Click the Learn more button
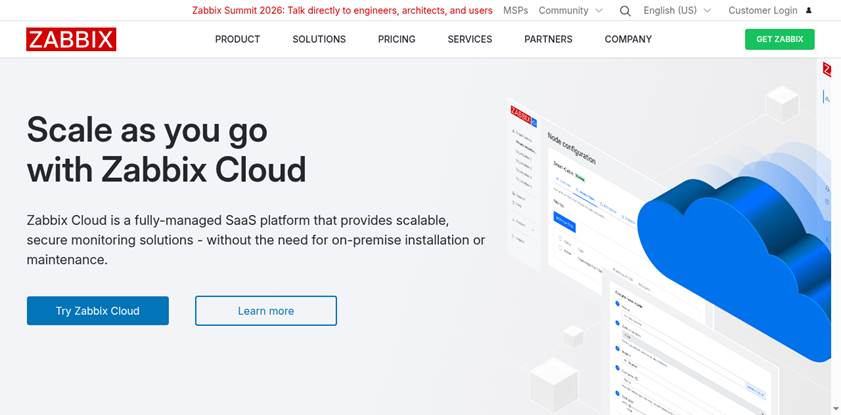Image resolution: width=841 pixels, height=415 pixels. tap(266, 310)
